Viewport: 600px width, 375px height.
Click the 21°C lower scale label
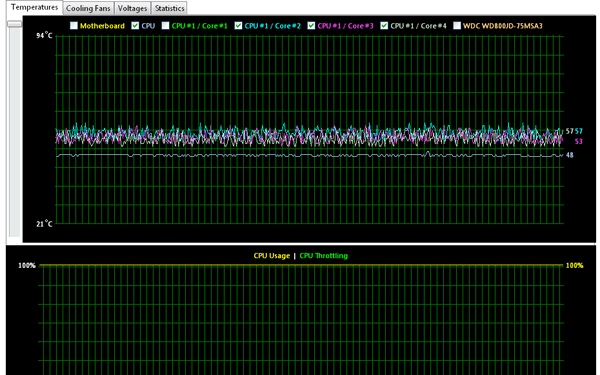pos(44,223)
